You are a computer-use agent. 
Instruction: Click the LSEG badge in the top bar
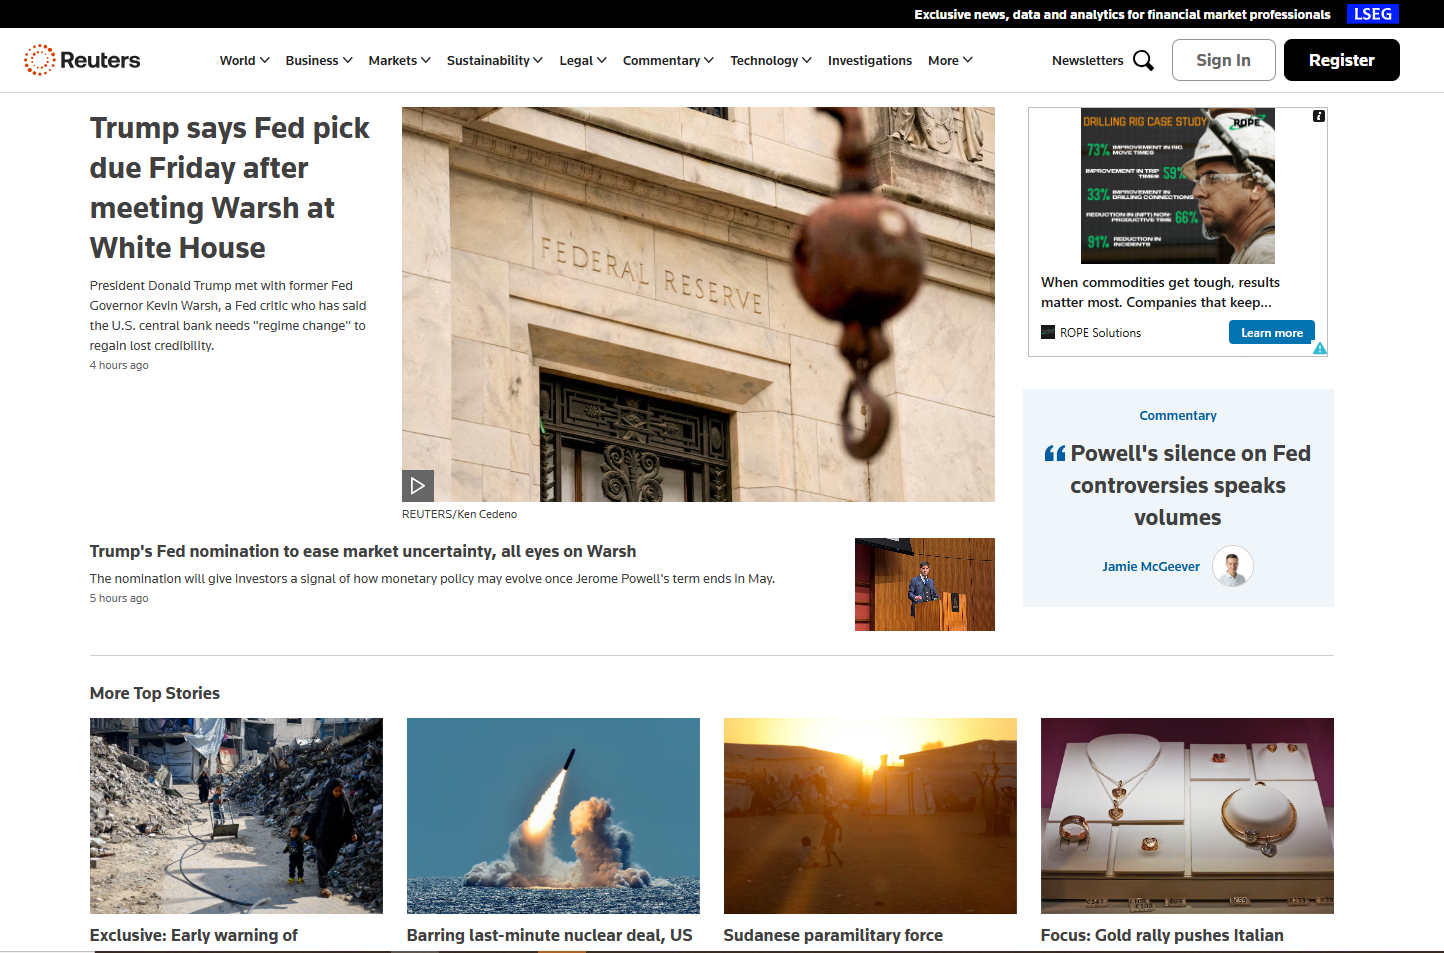[1372, 14]
